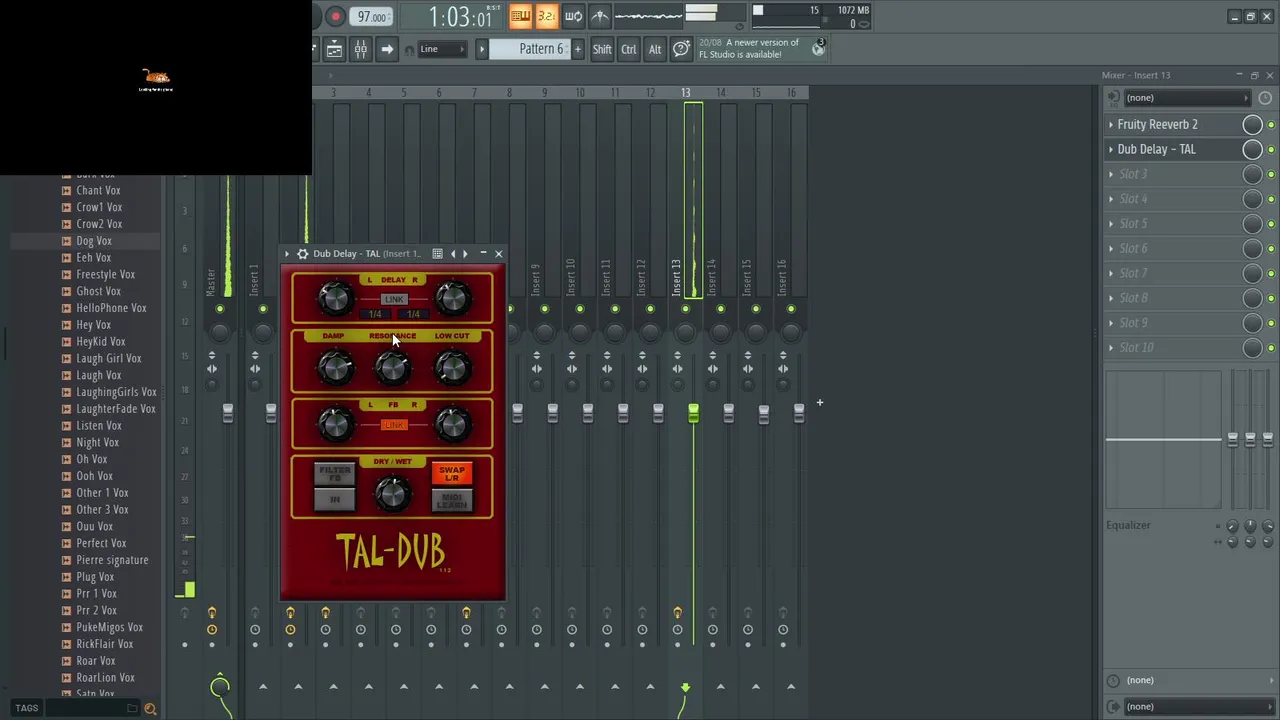Viewport: 1280px width, 720px height.
Task: Select previous preset arrow in Dub Delay
Action: (x=453, y=254)
